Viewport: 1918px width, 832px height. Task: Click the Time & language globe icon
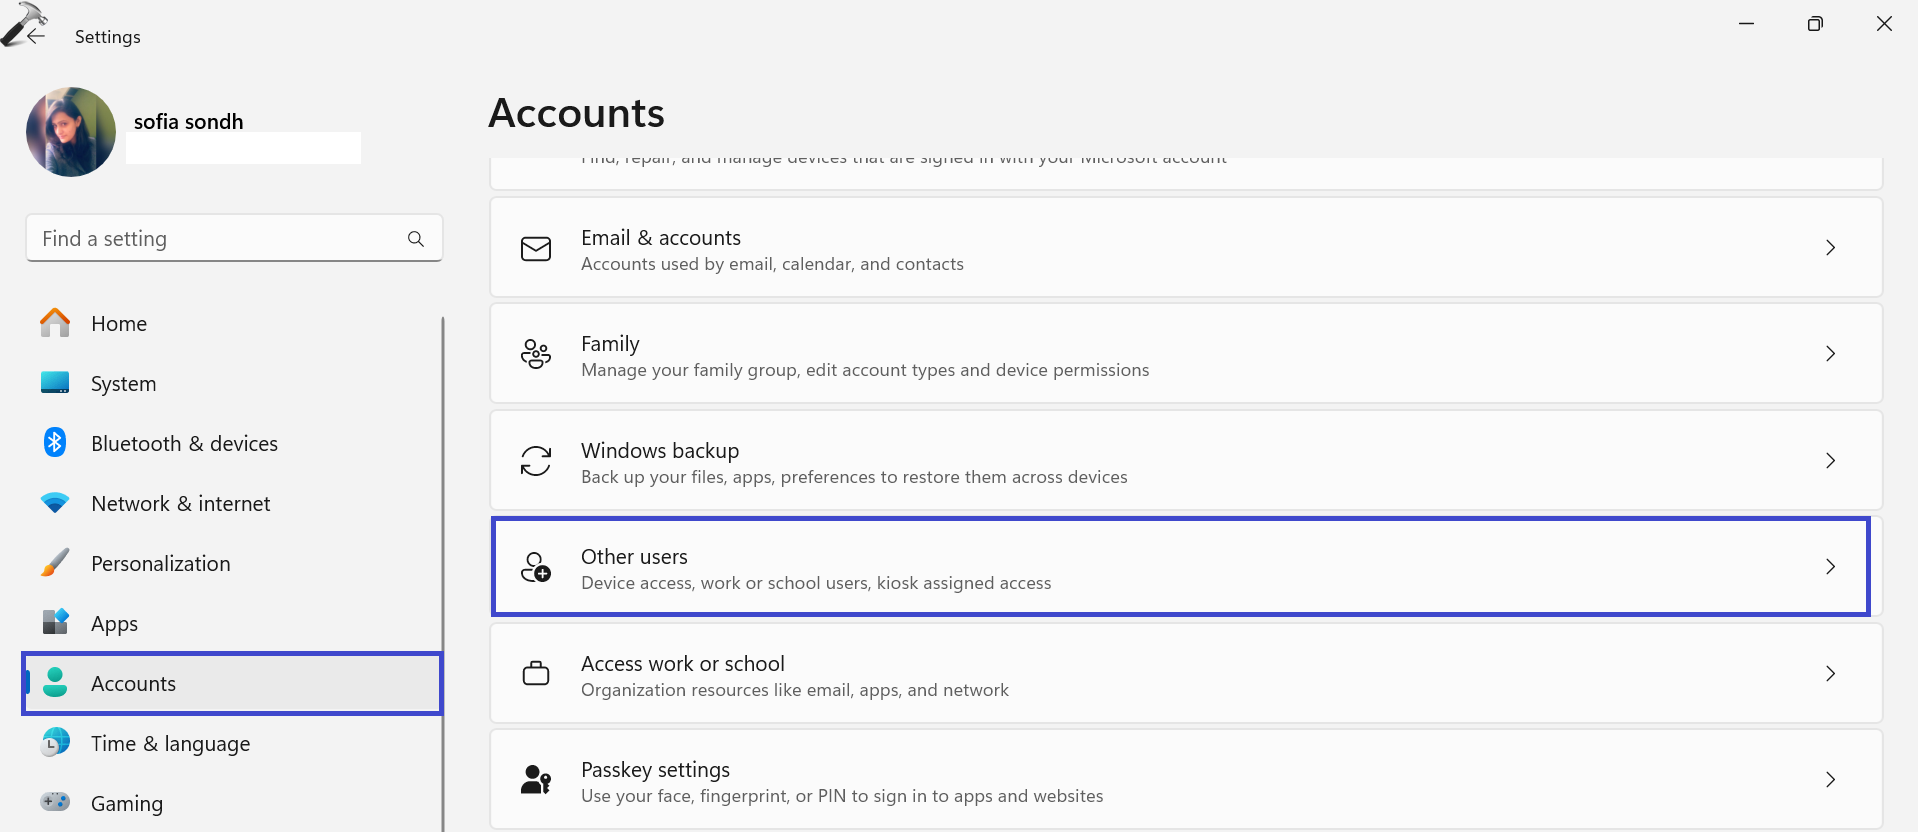[55, 743]
